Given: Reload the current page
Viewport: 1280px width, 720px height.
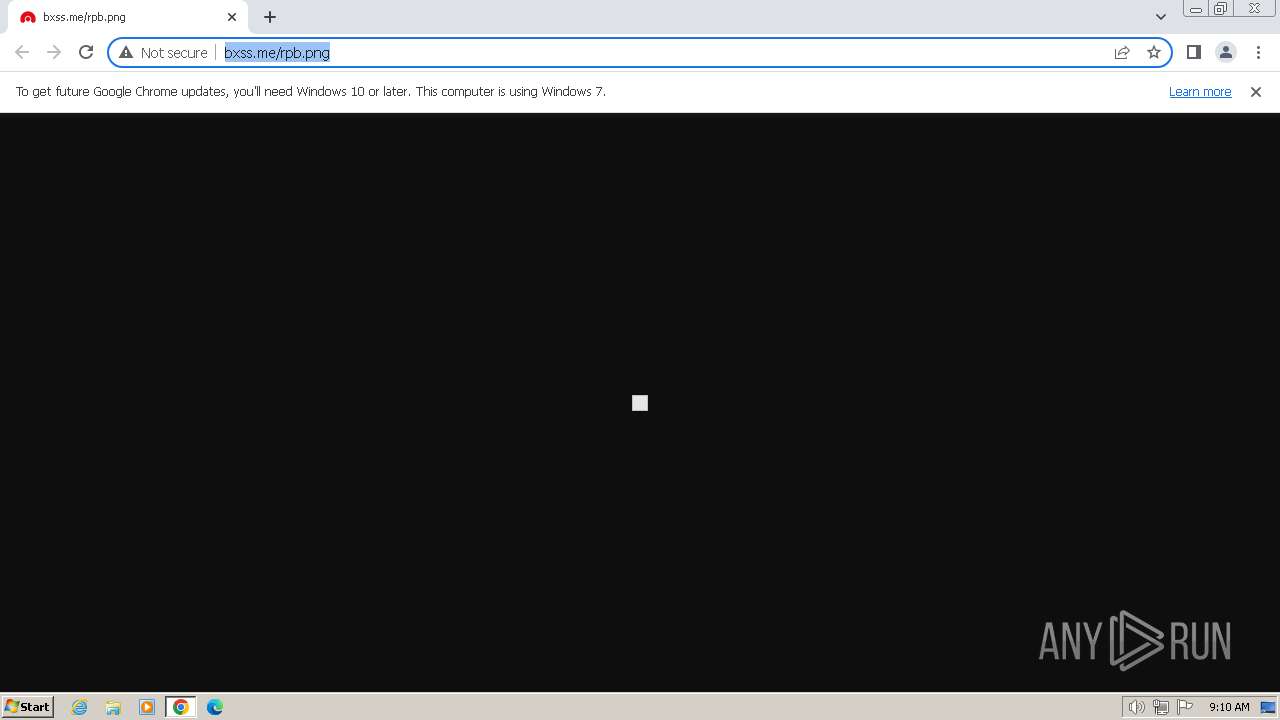Looking at the screenshot, I should pos(86,52).
